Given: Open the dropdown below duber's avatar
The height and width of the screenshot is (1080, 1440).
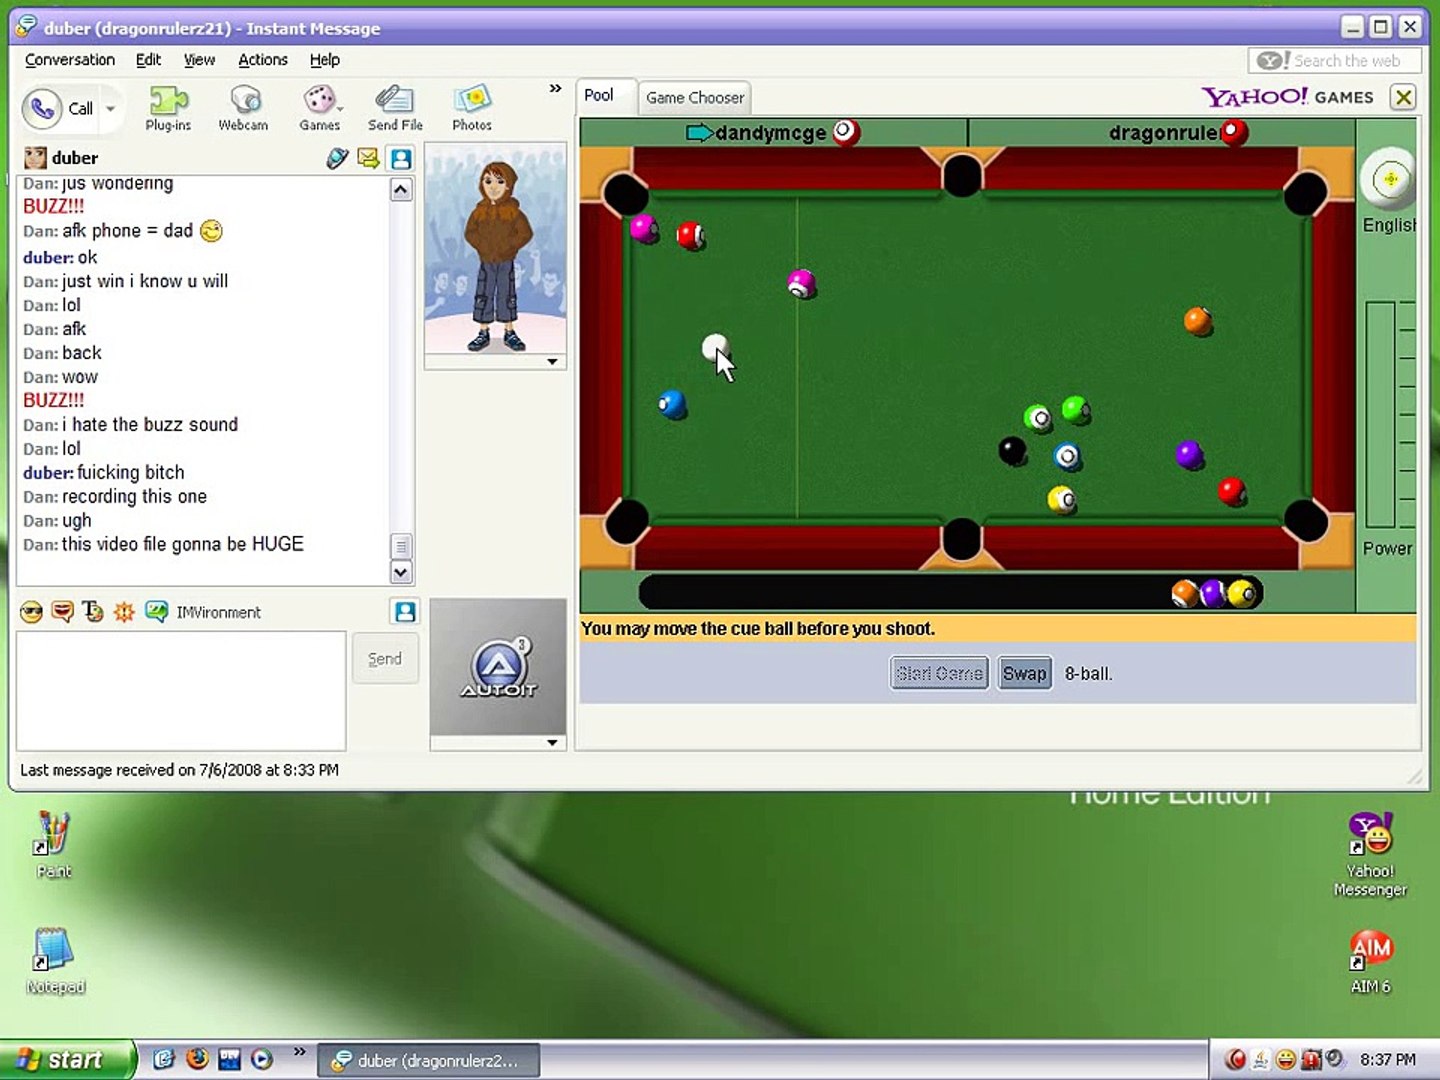Looking at the screenshot, I should [552, 362].
